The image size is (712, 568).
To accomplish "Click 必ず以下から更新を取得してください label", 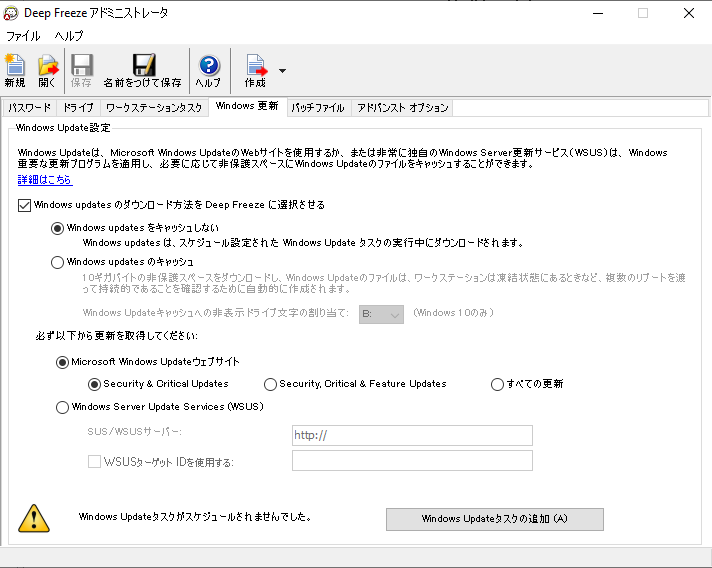I will (x=116, y=336).
